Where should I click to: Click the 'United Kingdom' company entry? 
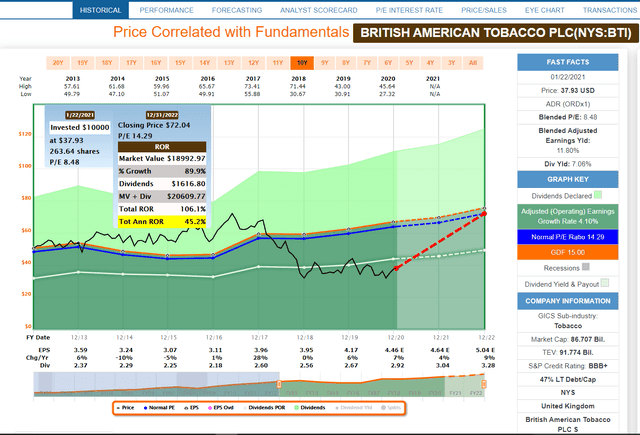point(567,406)
